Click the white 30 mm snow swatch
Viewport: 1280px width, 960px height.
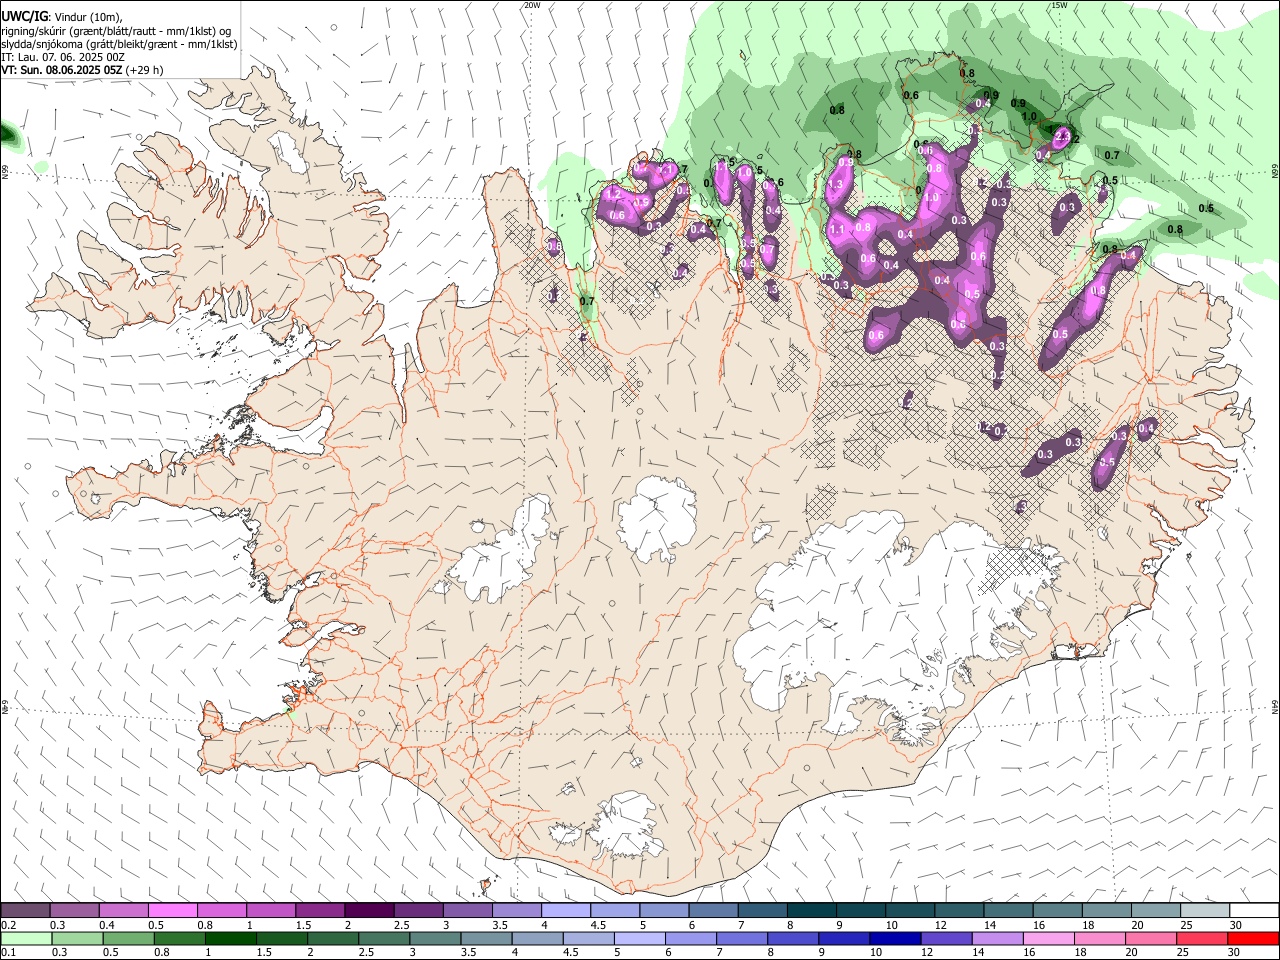(x=1254, y=911)
